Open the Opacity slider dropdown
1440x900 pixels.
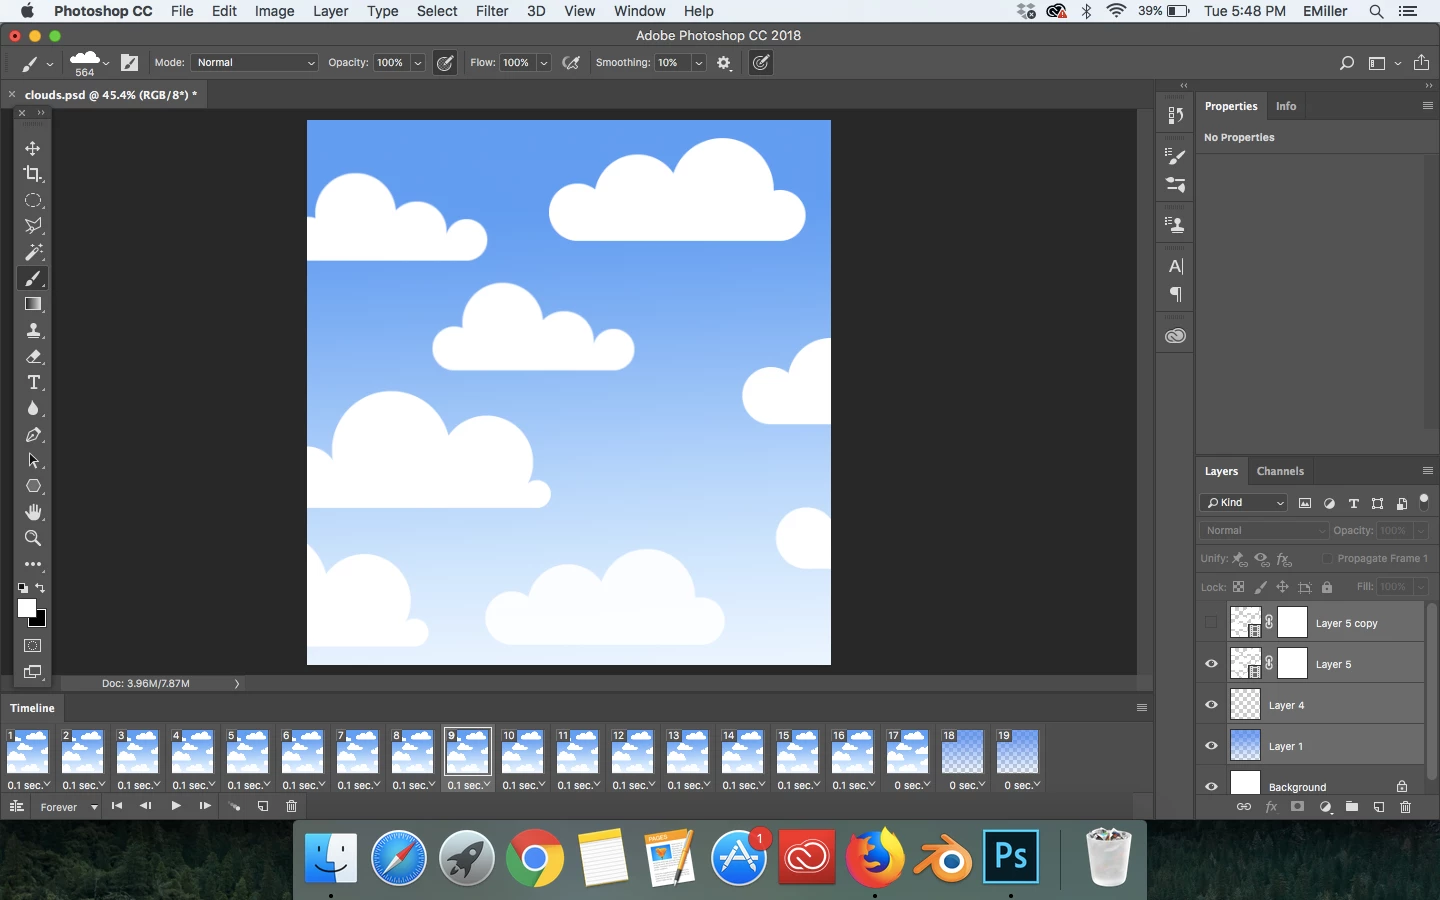pos(418,63)
